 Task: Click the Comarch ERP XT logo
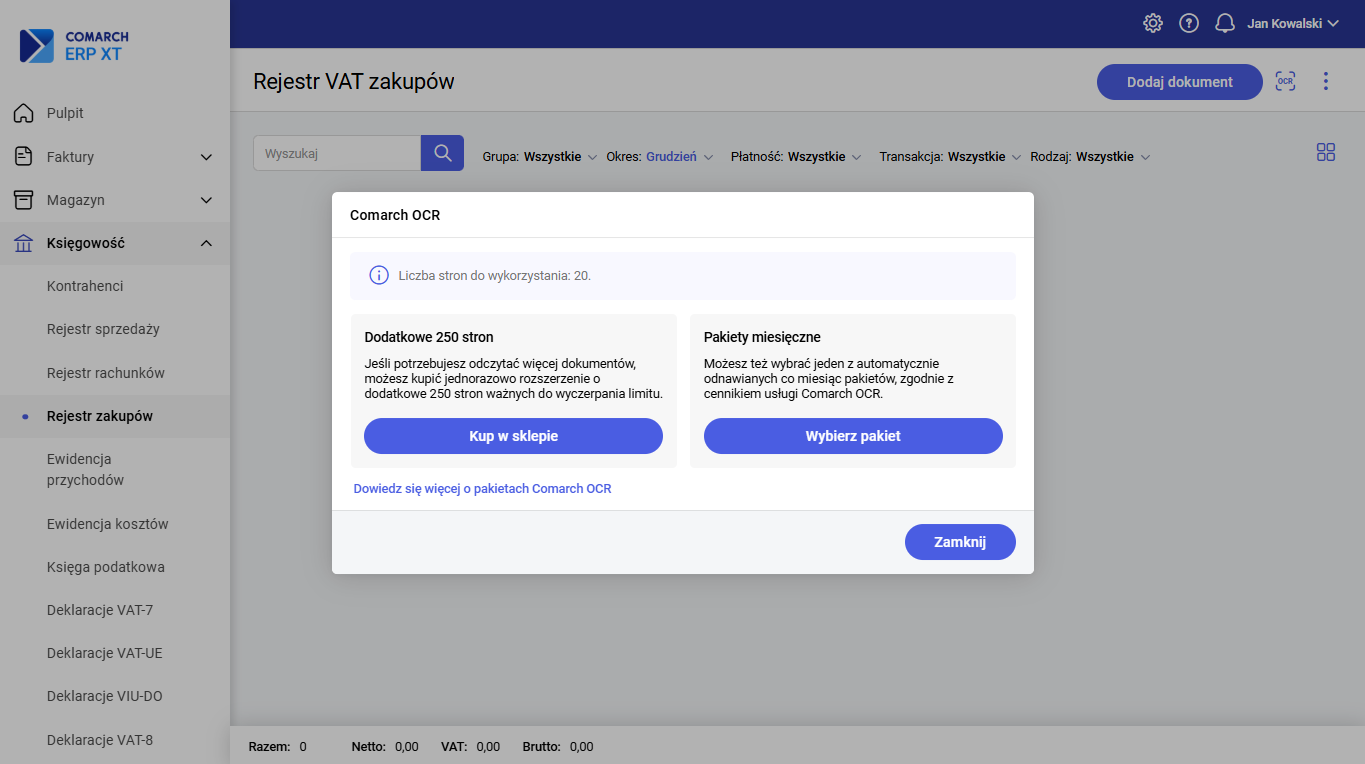tap(75, 46)
